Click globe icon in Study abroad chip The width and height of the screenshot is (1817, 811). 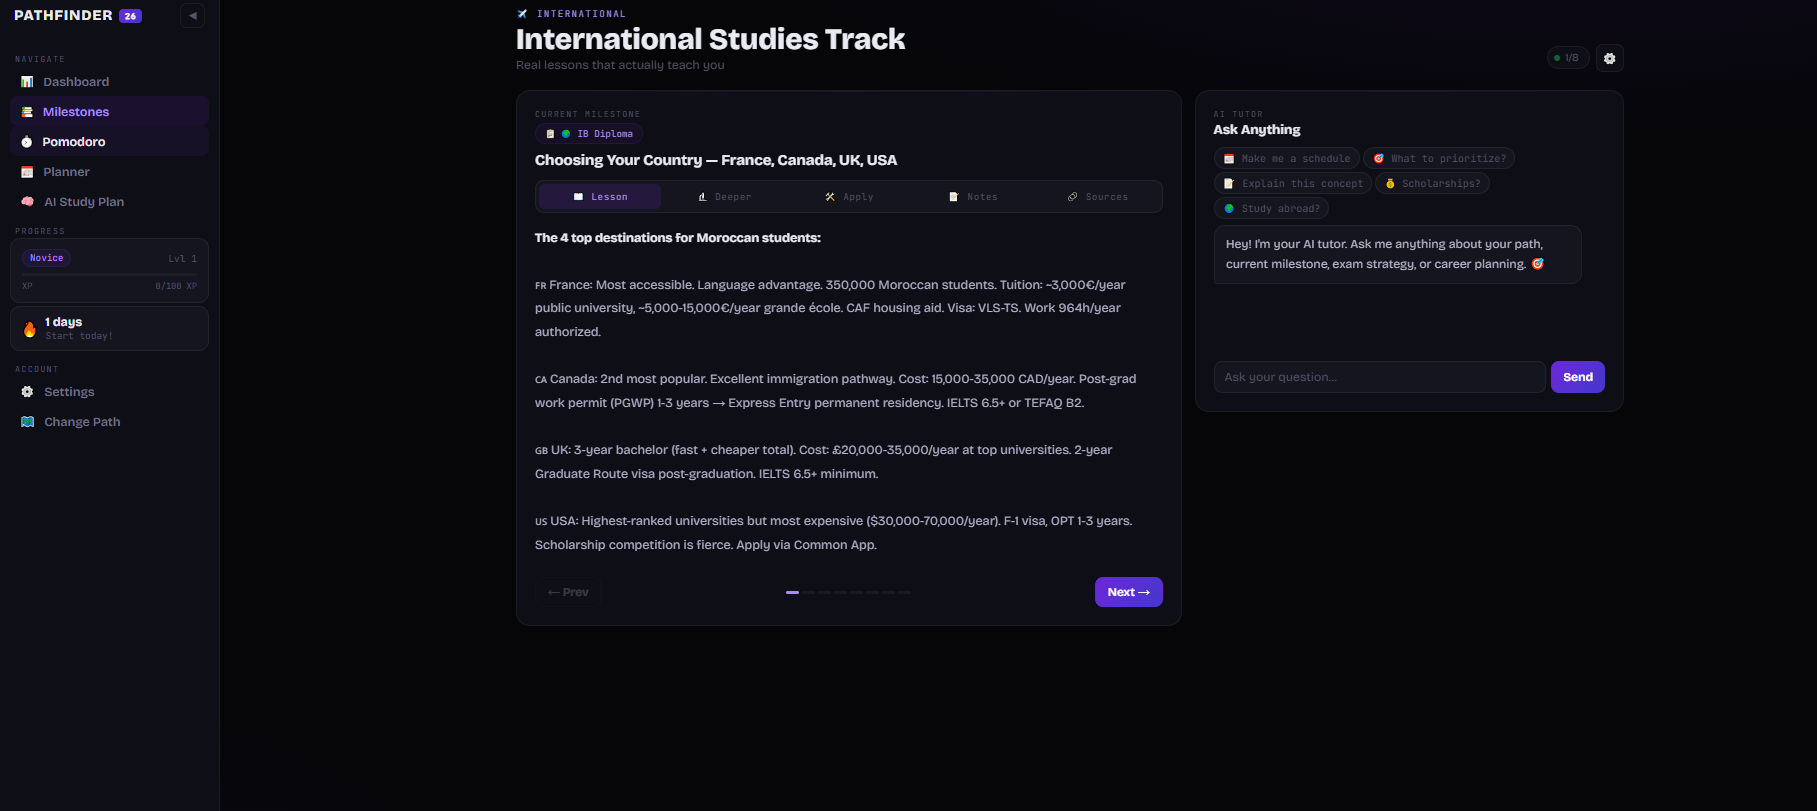[1229, 209]
